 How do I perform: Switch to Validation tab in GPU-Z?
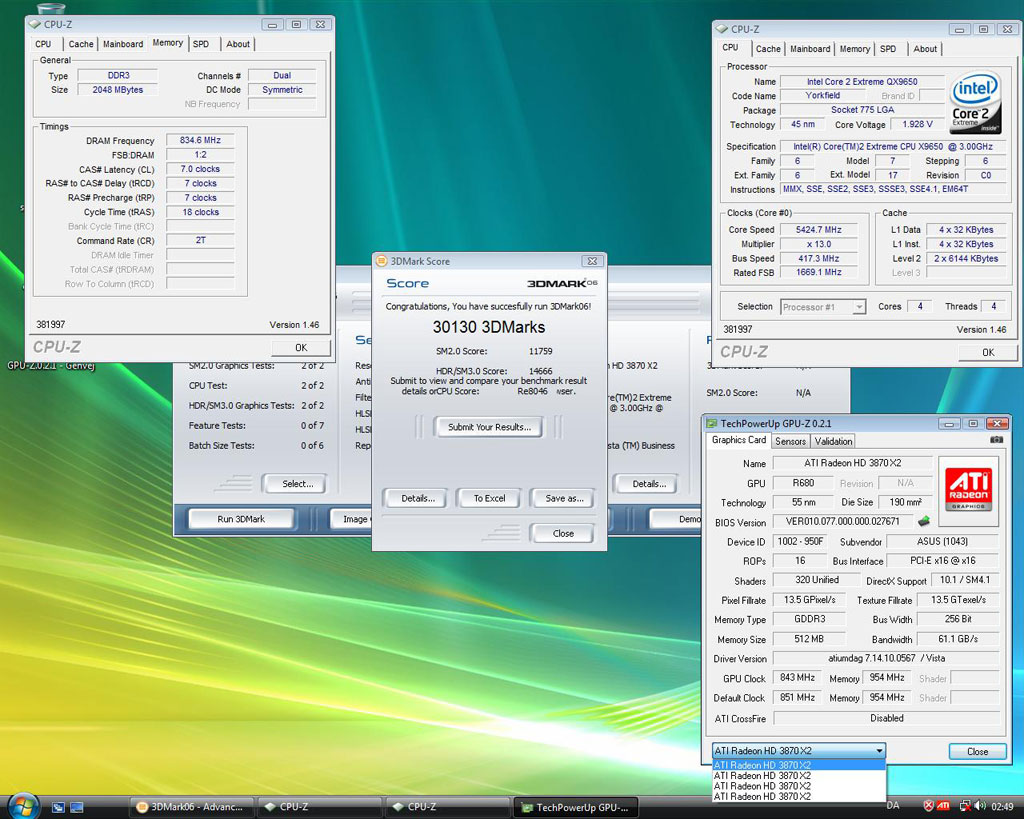(833, 442)
